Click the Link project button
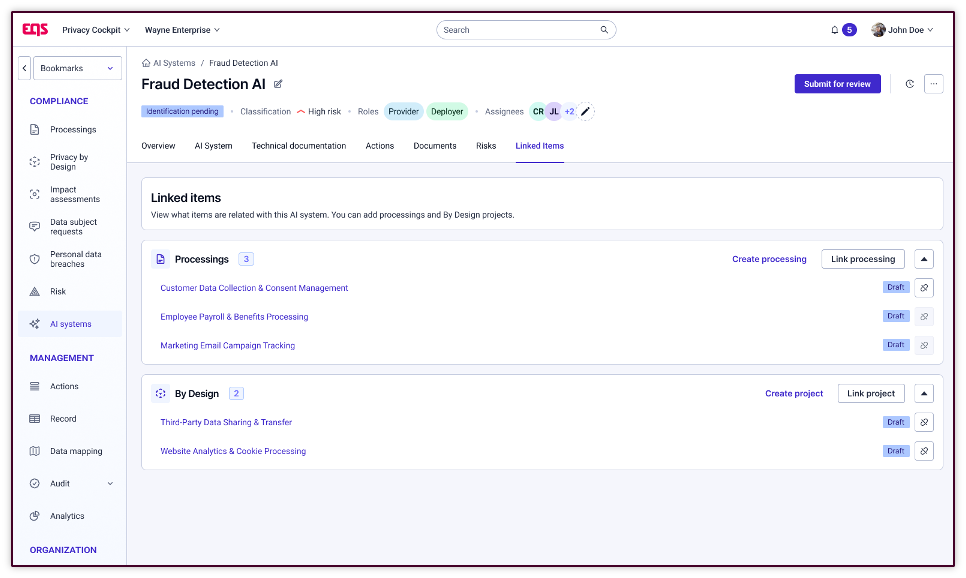Viewport: 966px width, 578px height. (871, 394)
